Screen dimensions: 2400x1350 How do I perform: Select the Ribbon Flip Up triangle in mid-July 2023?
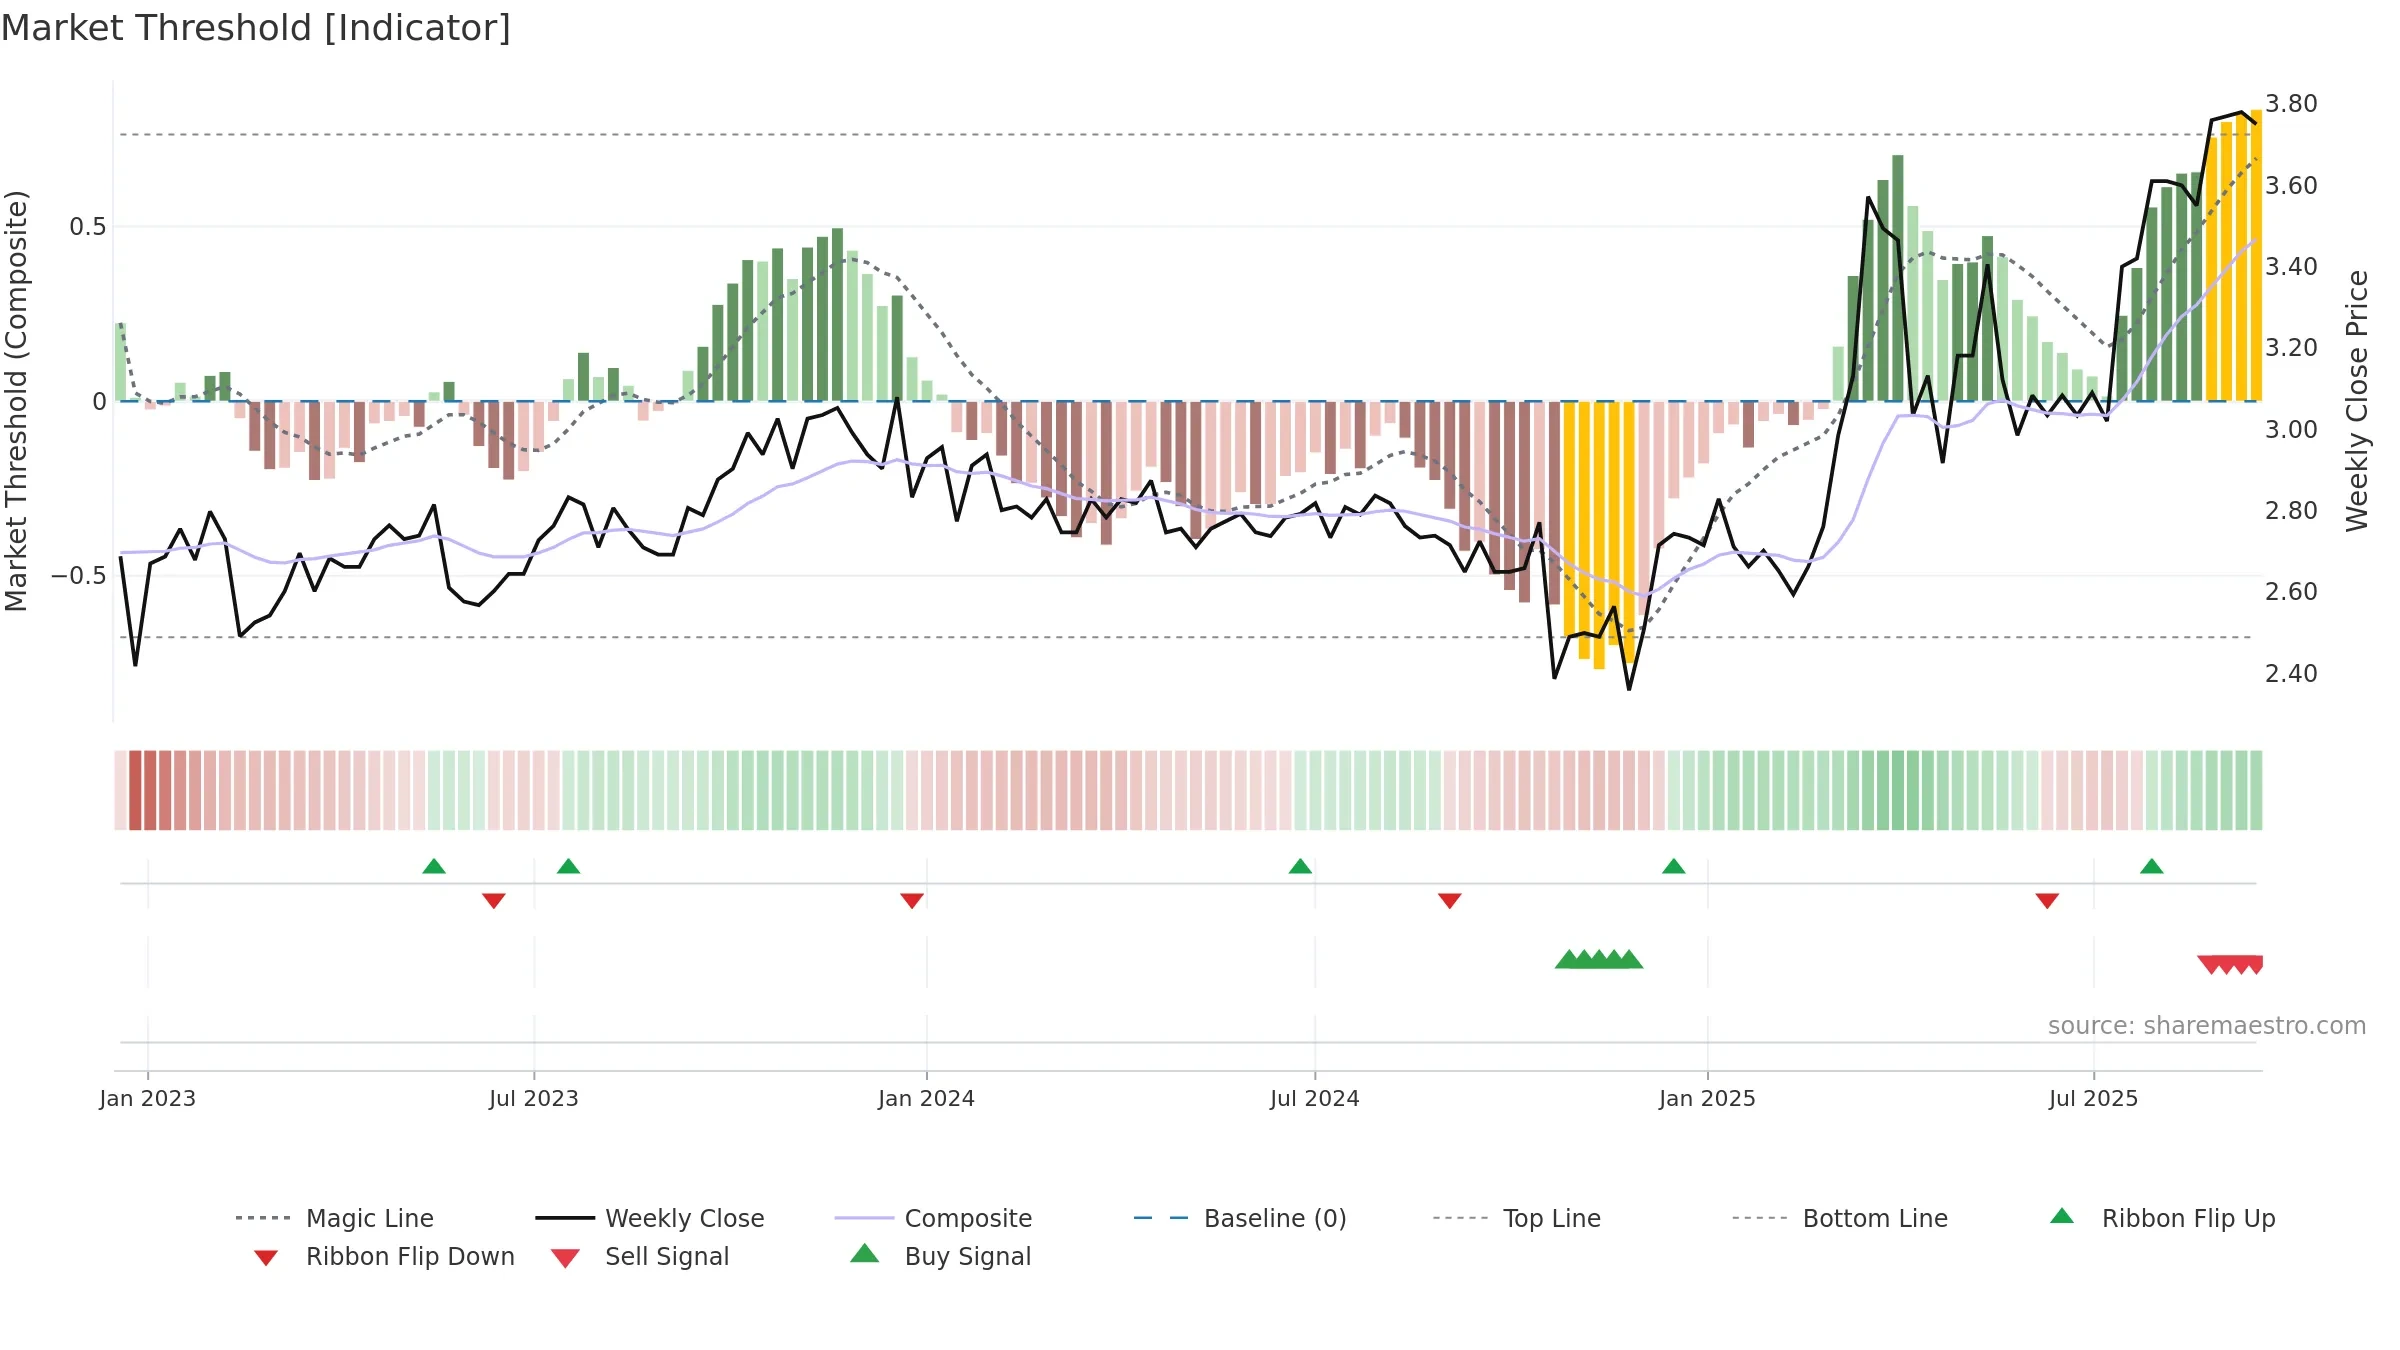point(568,866)
